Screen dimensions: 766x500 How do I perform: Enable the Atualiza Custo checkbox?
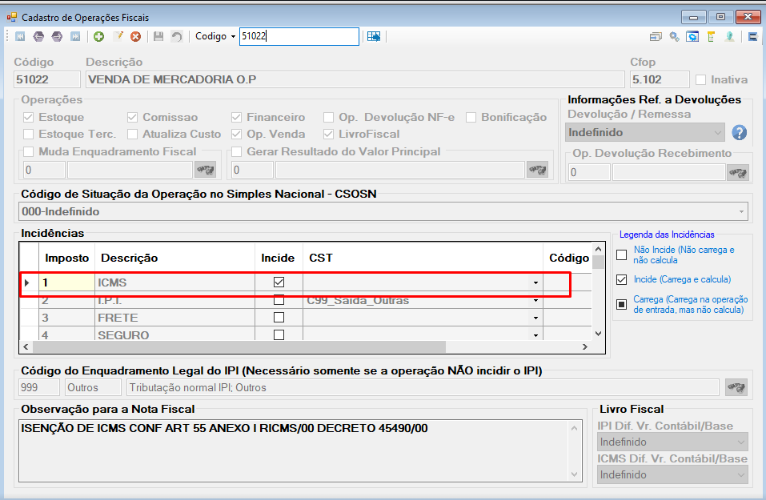[x=132, y=134]
